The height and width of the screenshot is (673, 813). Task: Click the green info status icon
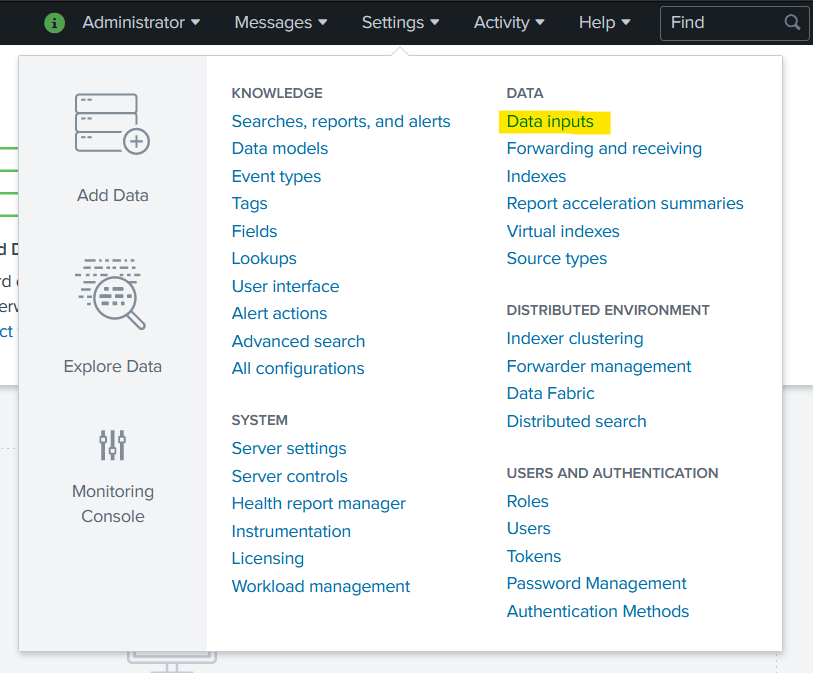click(x=54, y=23)
